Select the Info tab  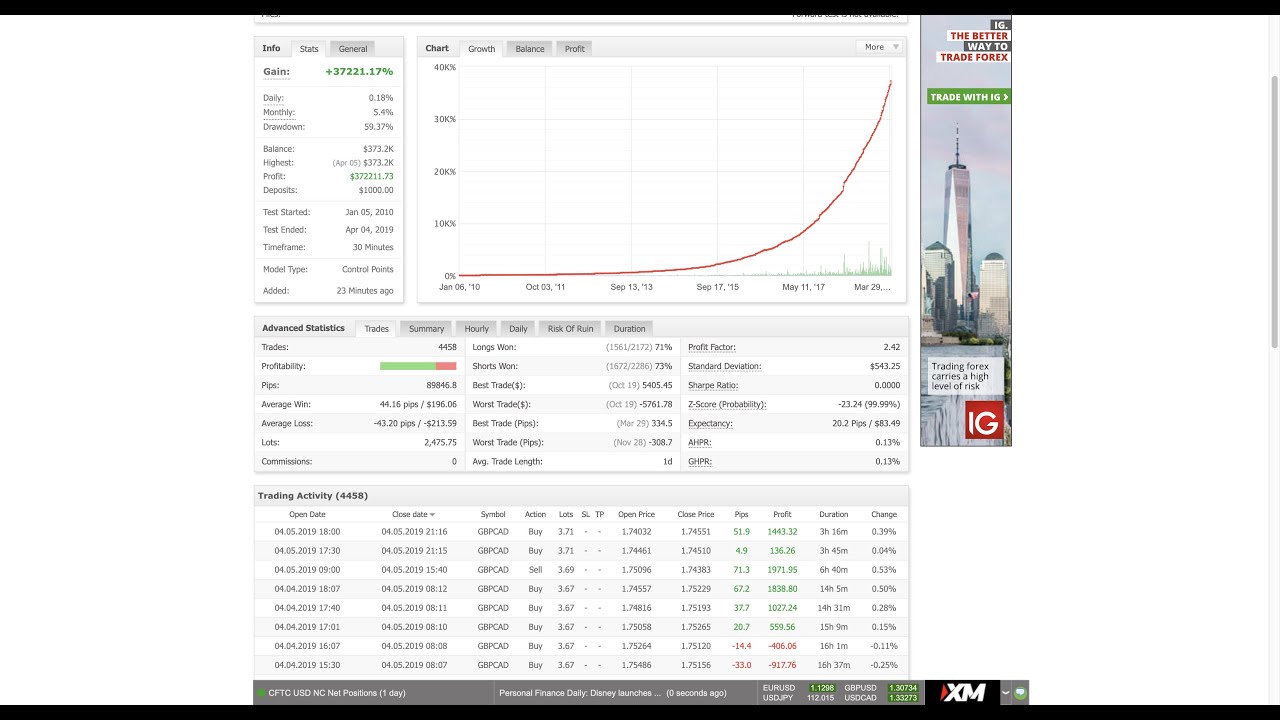tap(271, 48)
